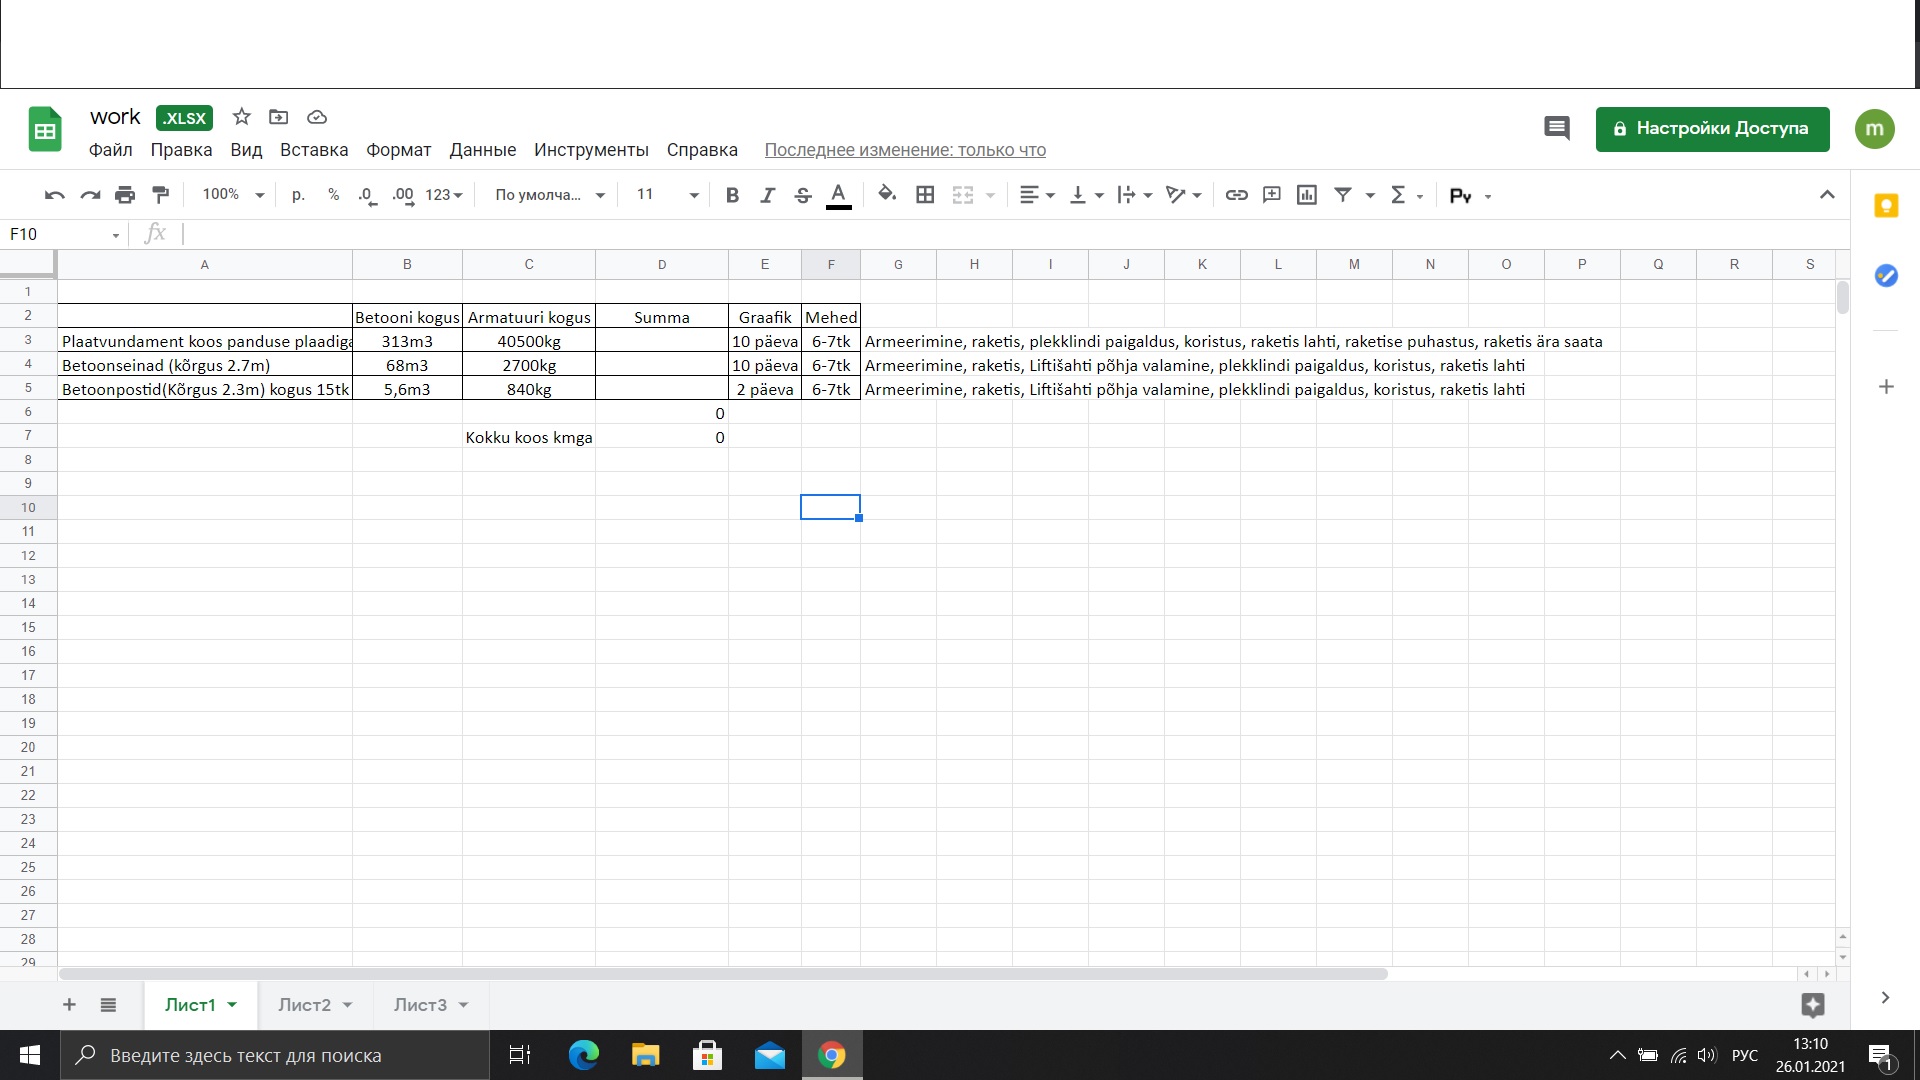This screenshot has height=1080, width=1920.
Task: Open the borders tool
Action: tap(925, 195)
